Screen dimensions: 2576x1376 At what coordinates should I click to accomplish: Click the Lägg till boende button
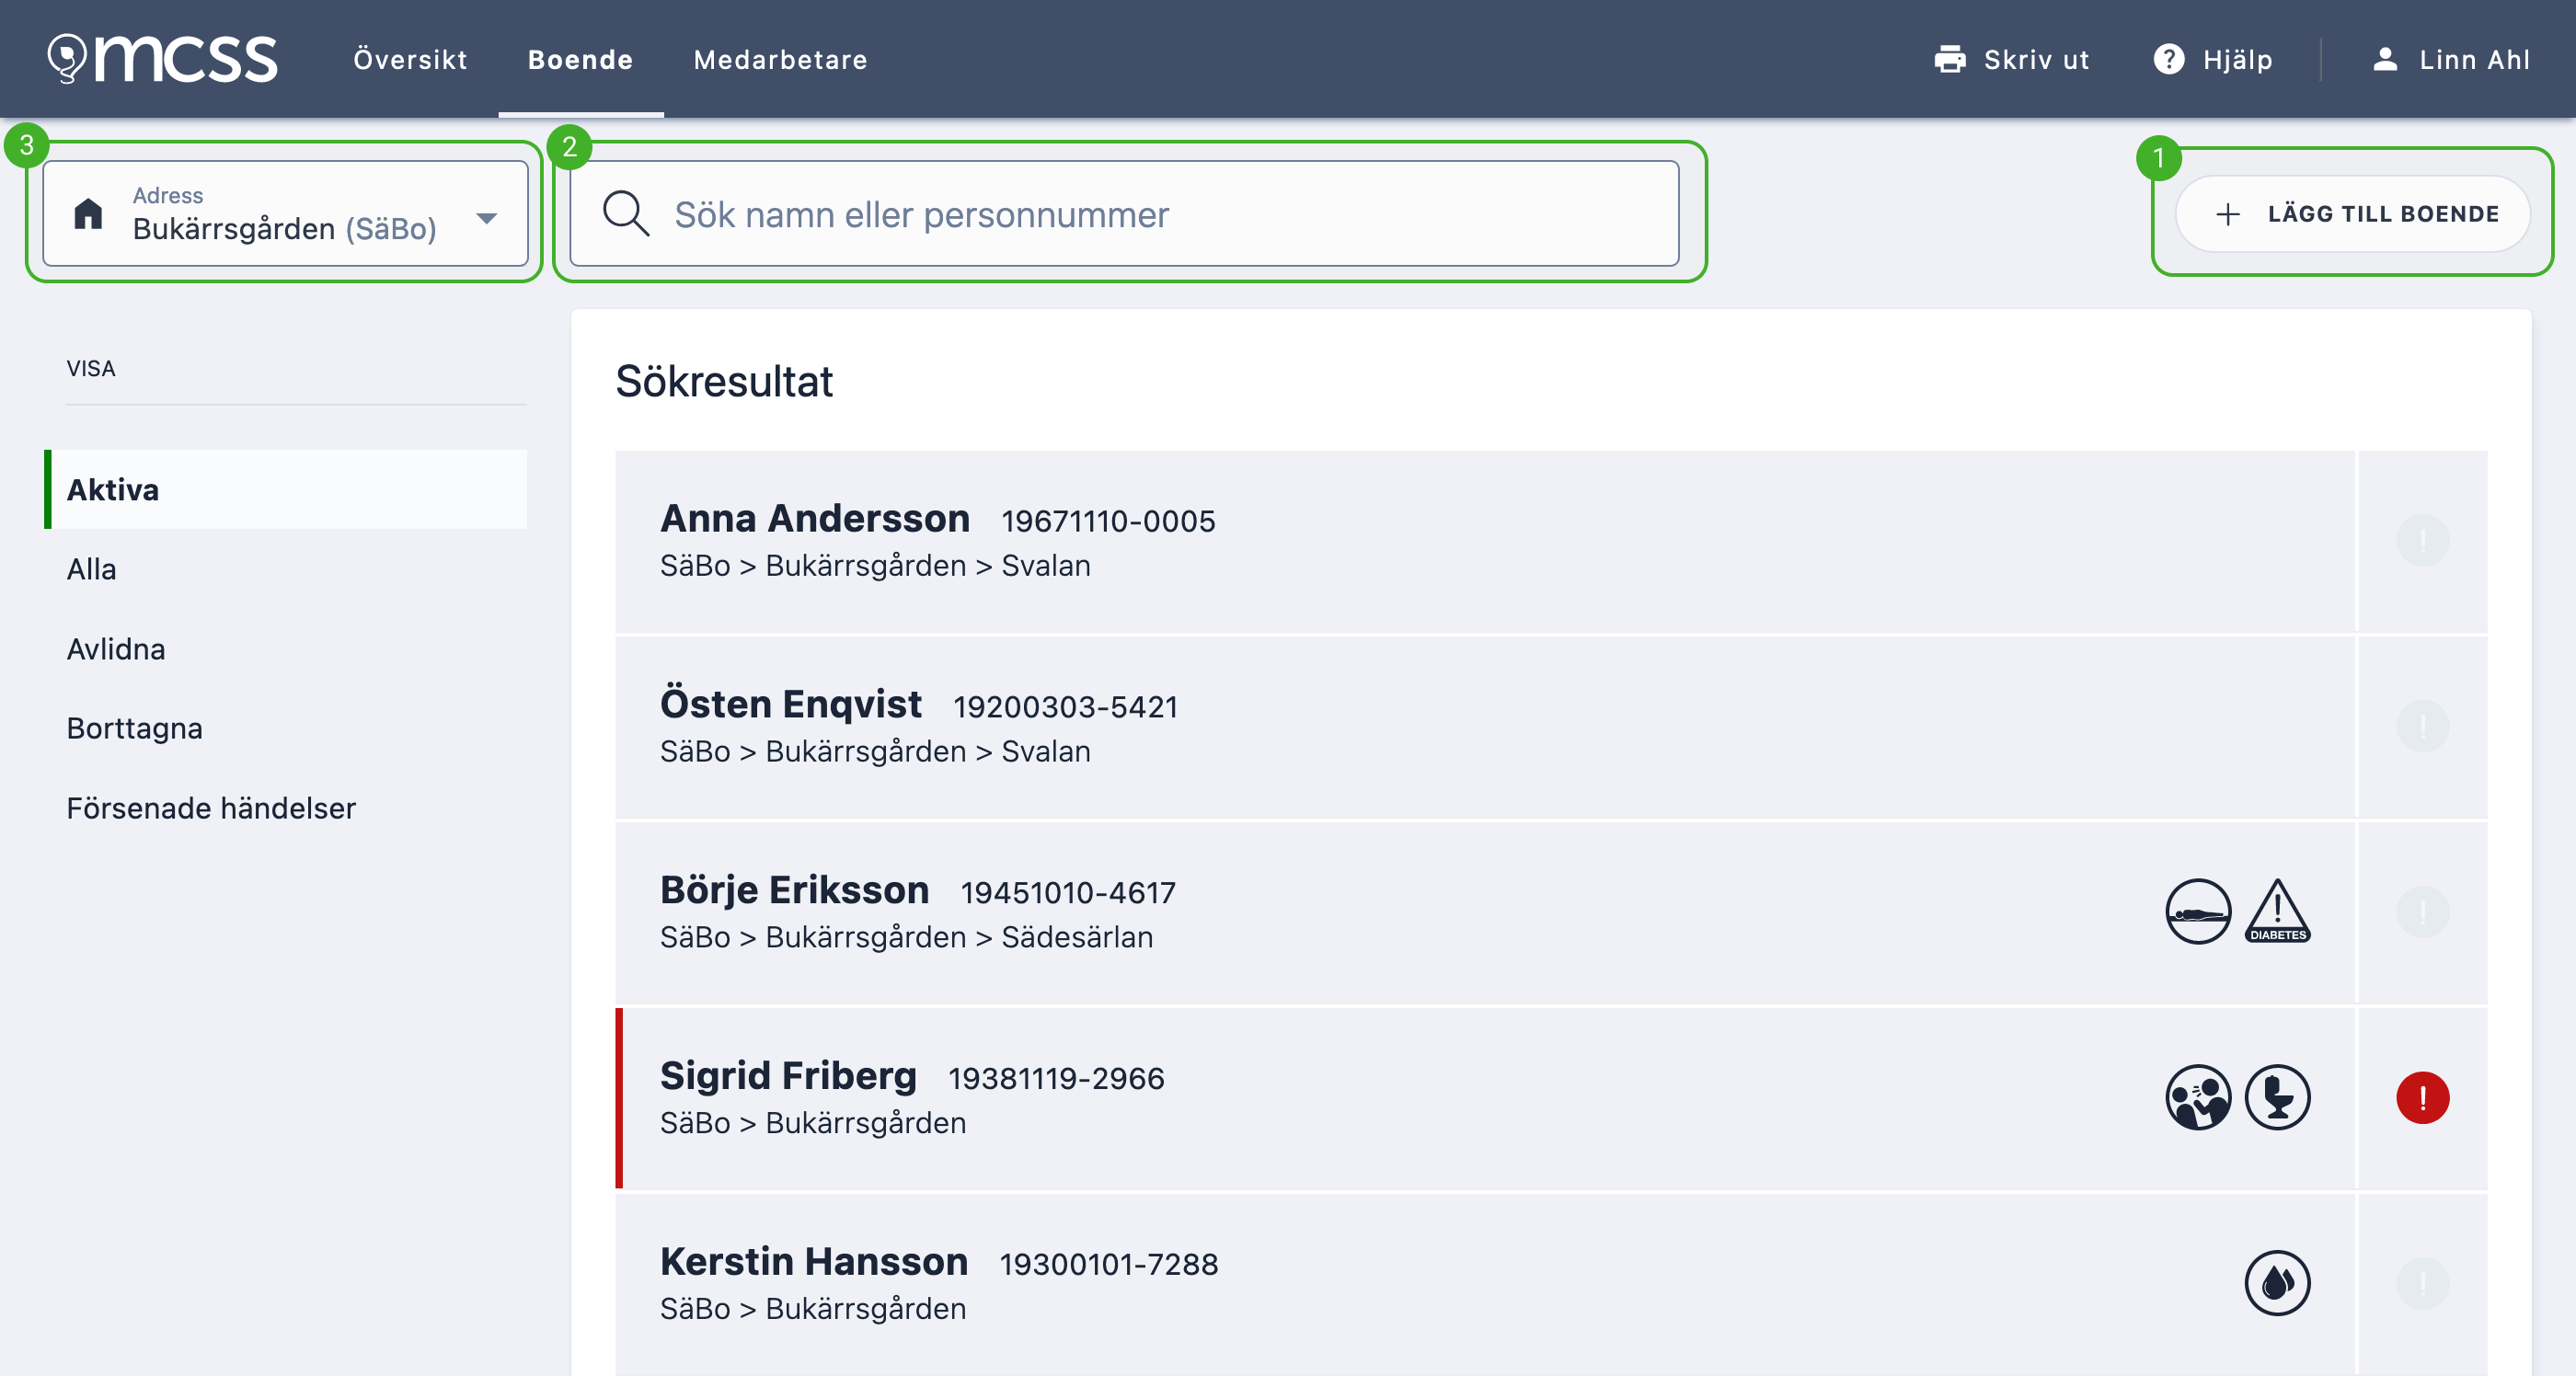(x=2352, y=213)
